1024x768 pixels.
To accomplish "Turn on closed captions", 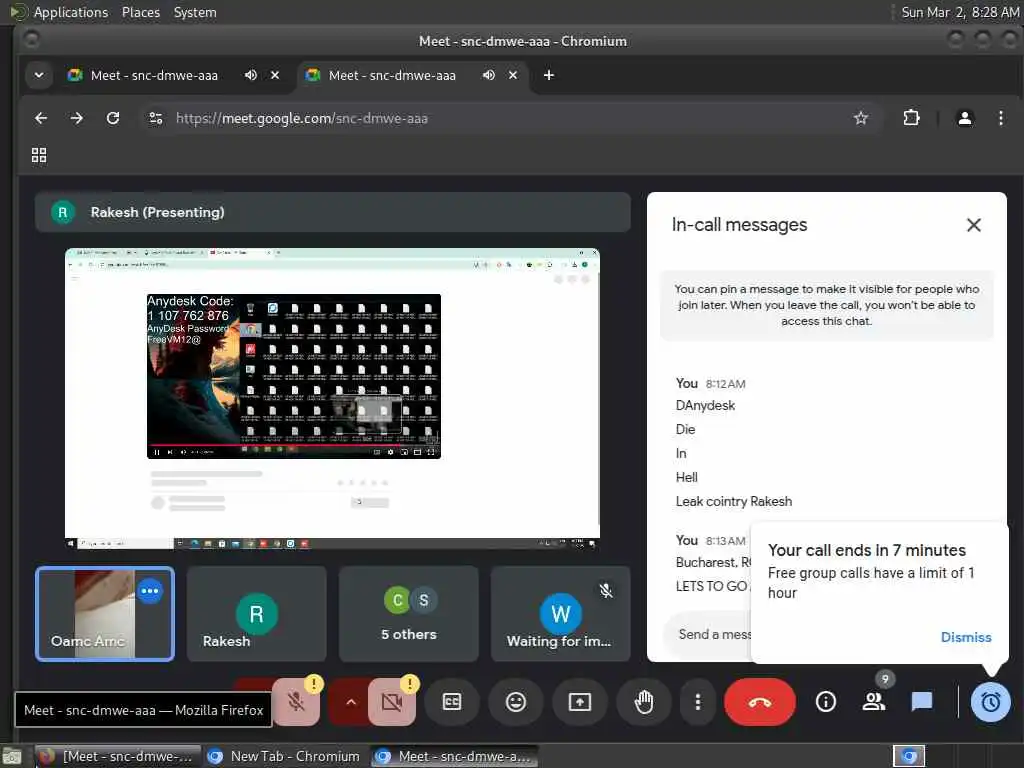I will coord(451,702).
